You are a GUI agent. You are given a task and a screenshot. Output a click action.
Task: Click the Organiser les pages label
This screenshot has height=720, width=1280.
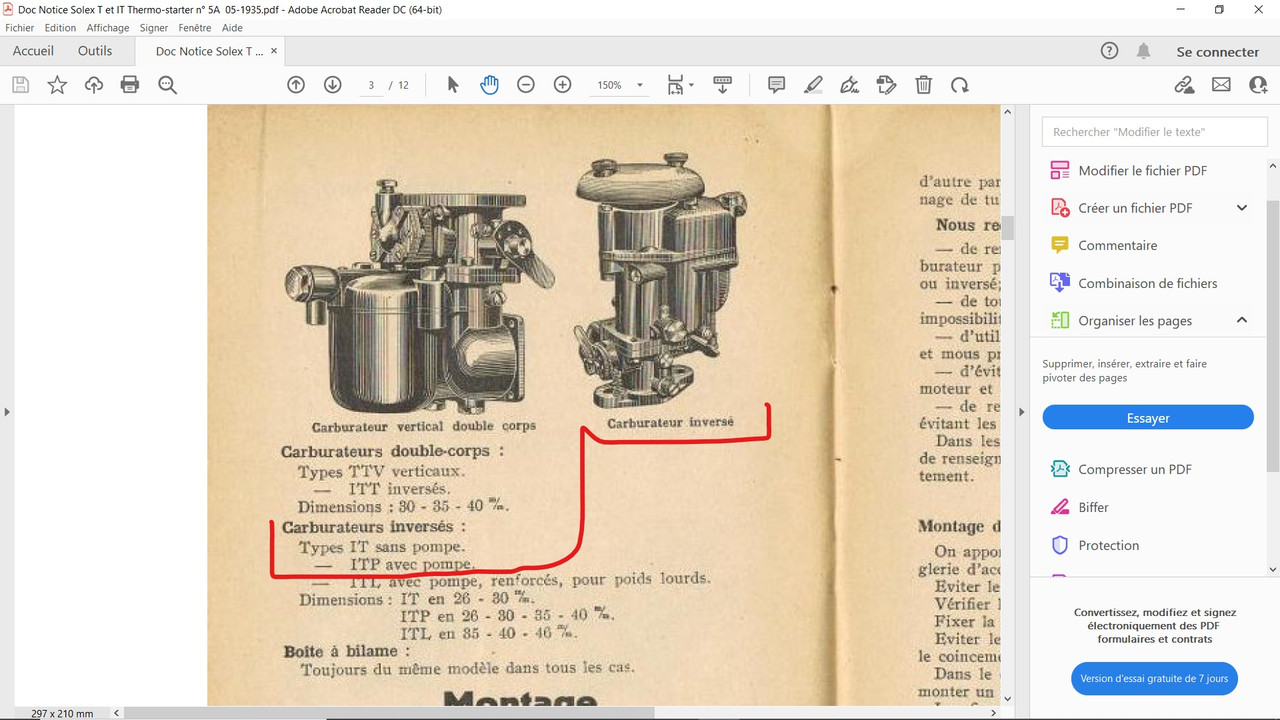tap(1135, 321)
